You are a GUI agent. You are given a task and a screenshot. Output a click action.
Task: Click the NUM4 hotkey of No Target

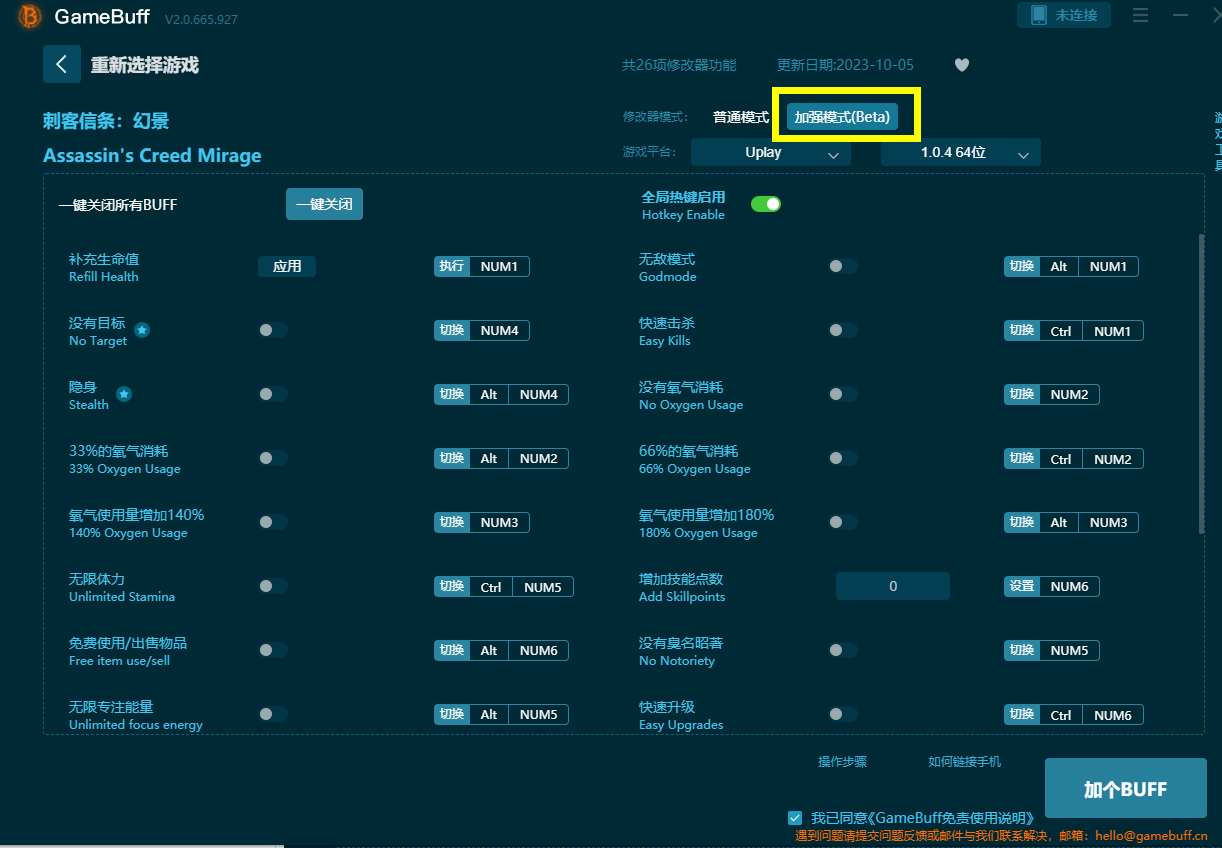499,330
